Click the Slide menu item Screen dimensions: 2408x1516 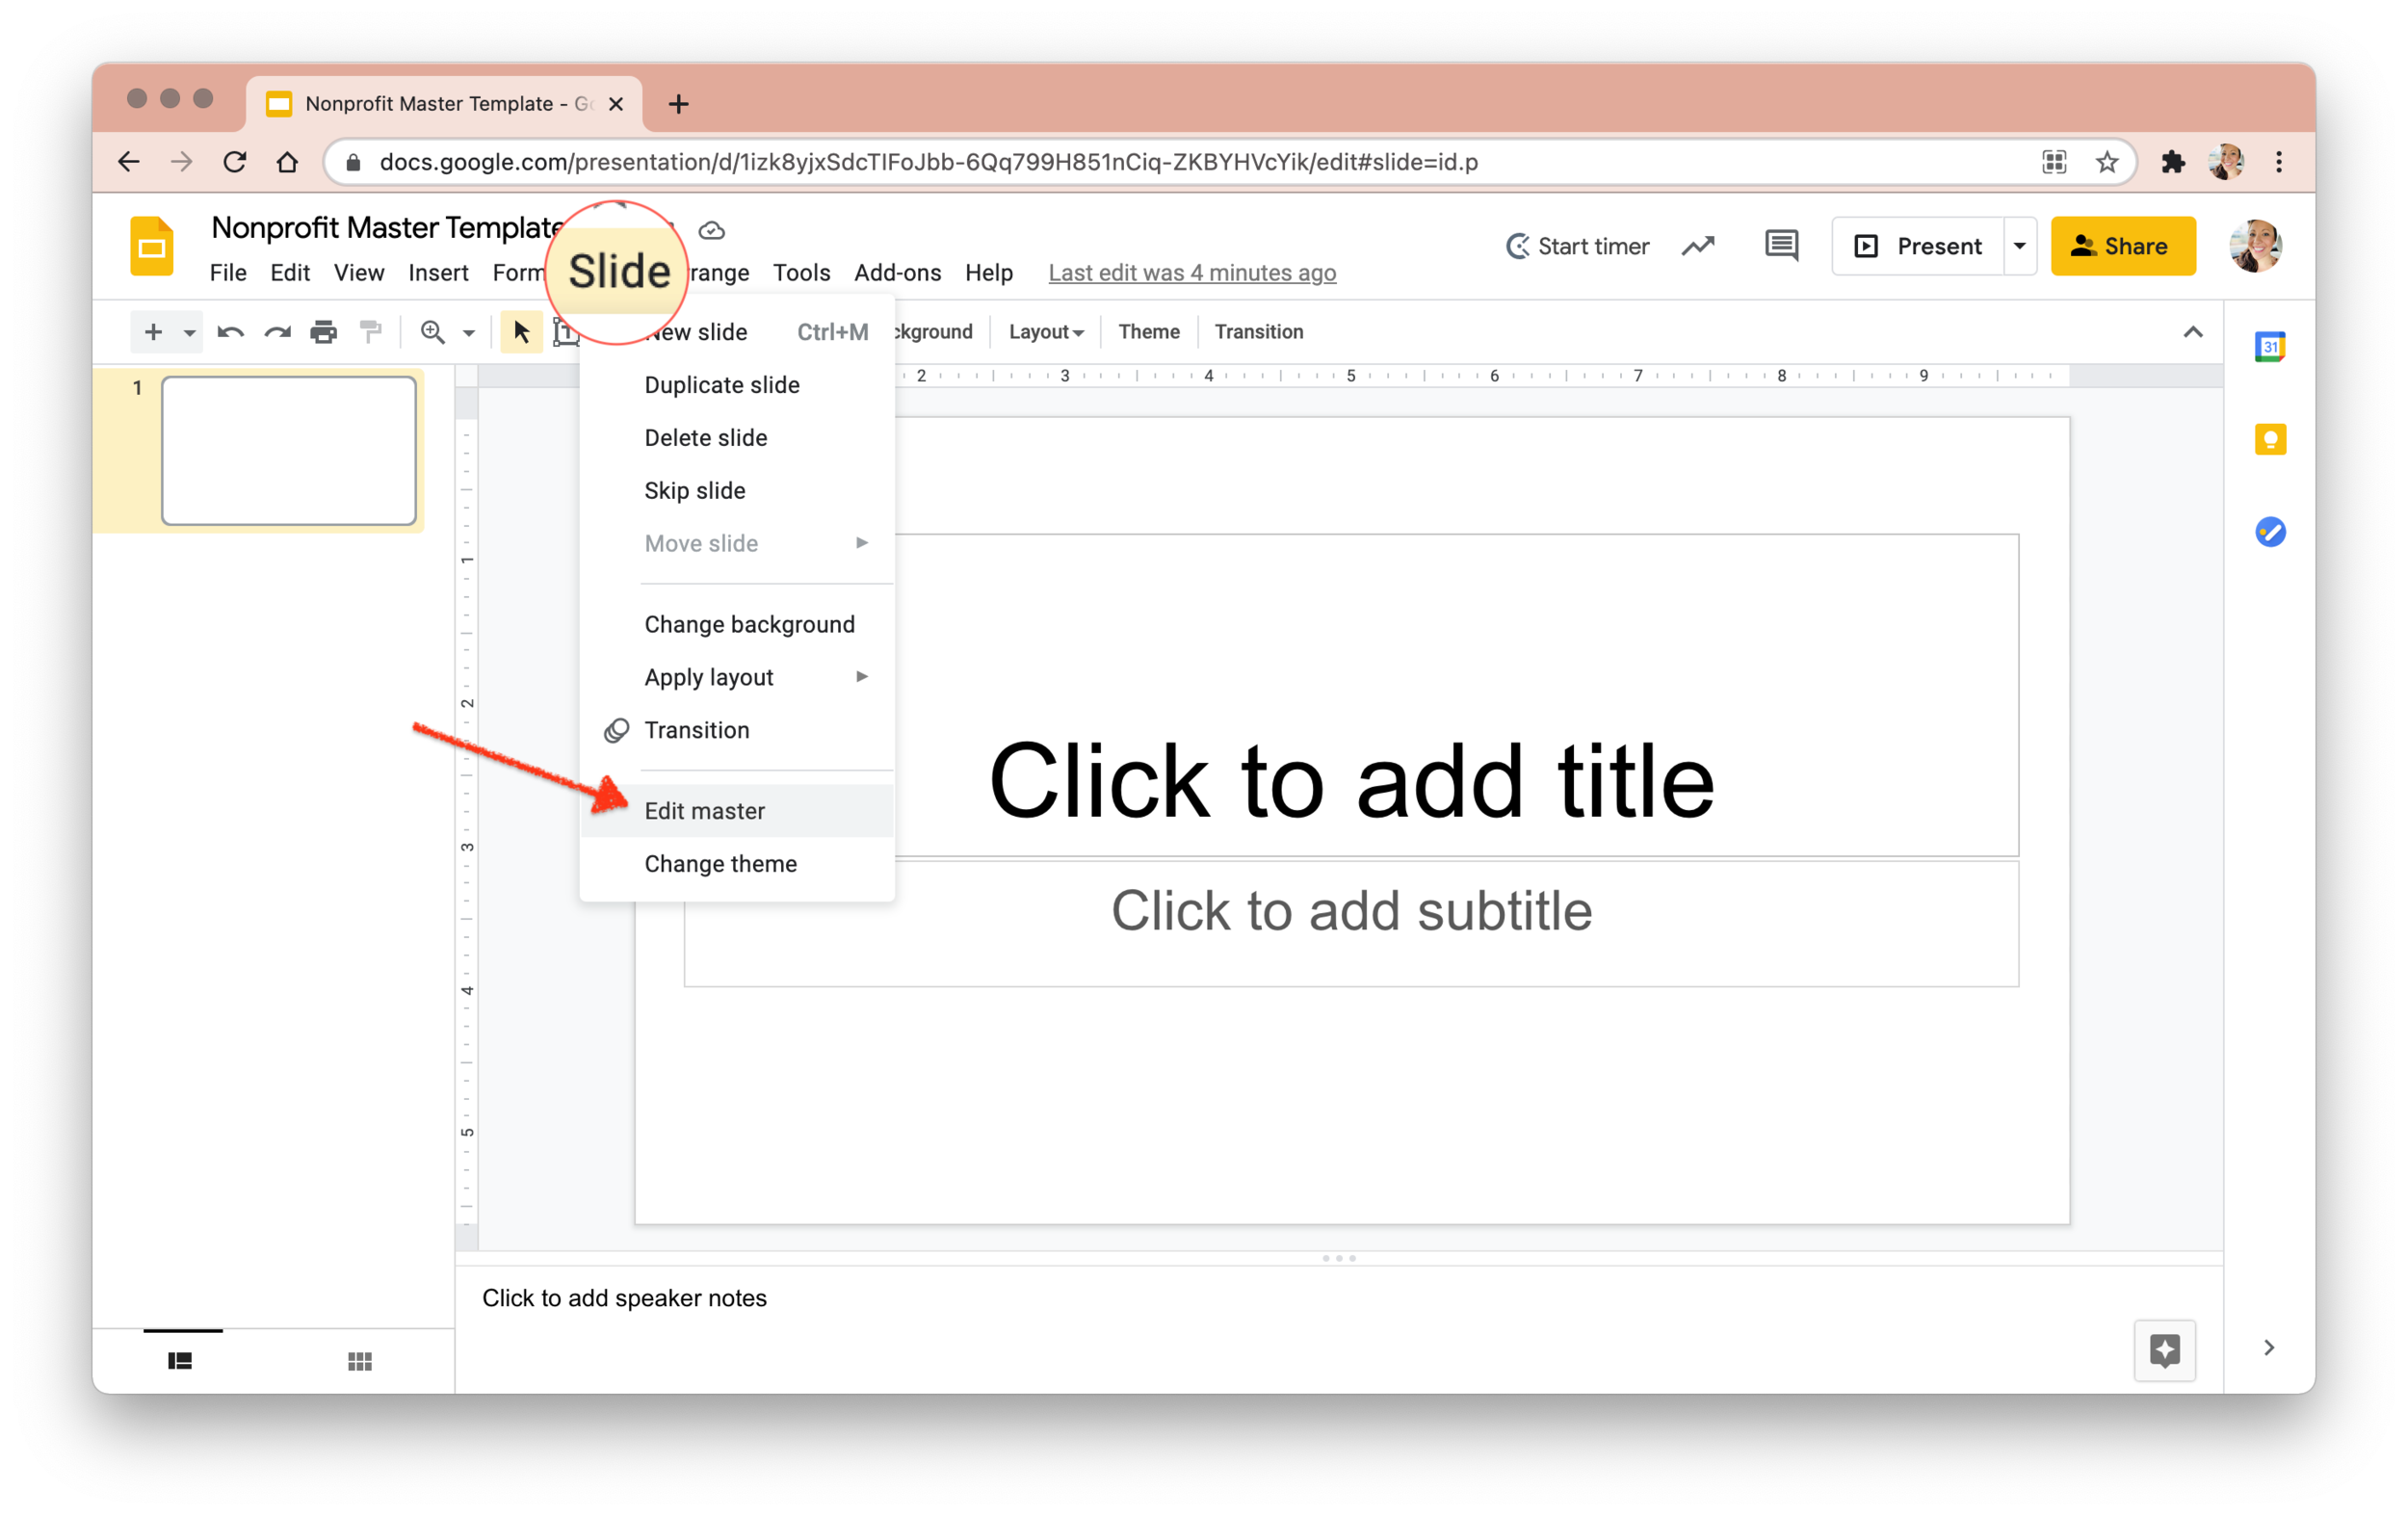(x=618, y=273)
